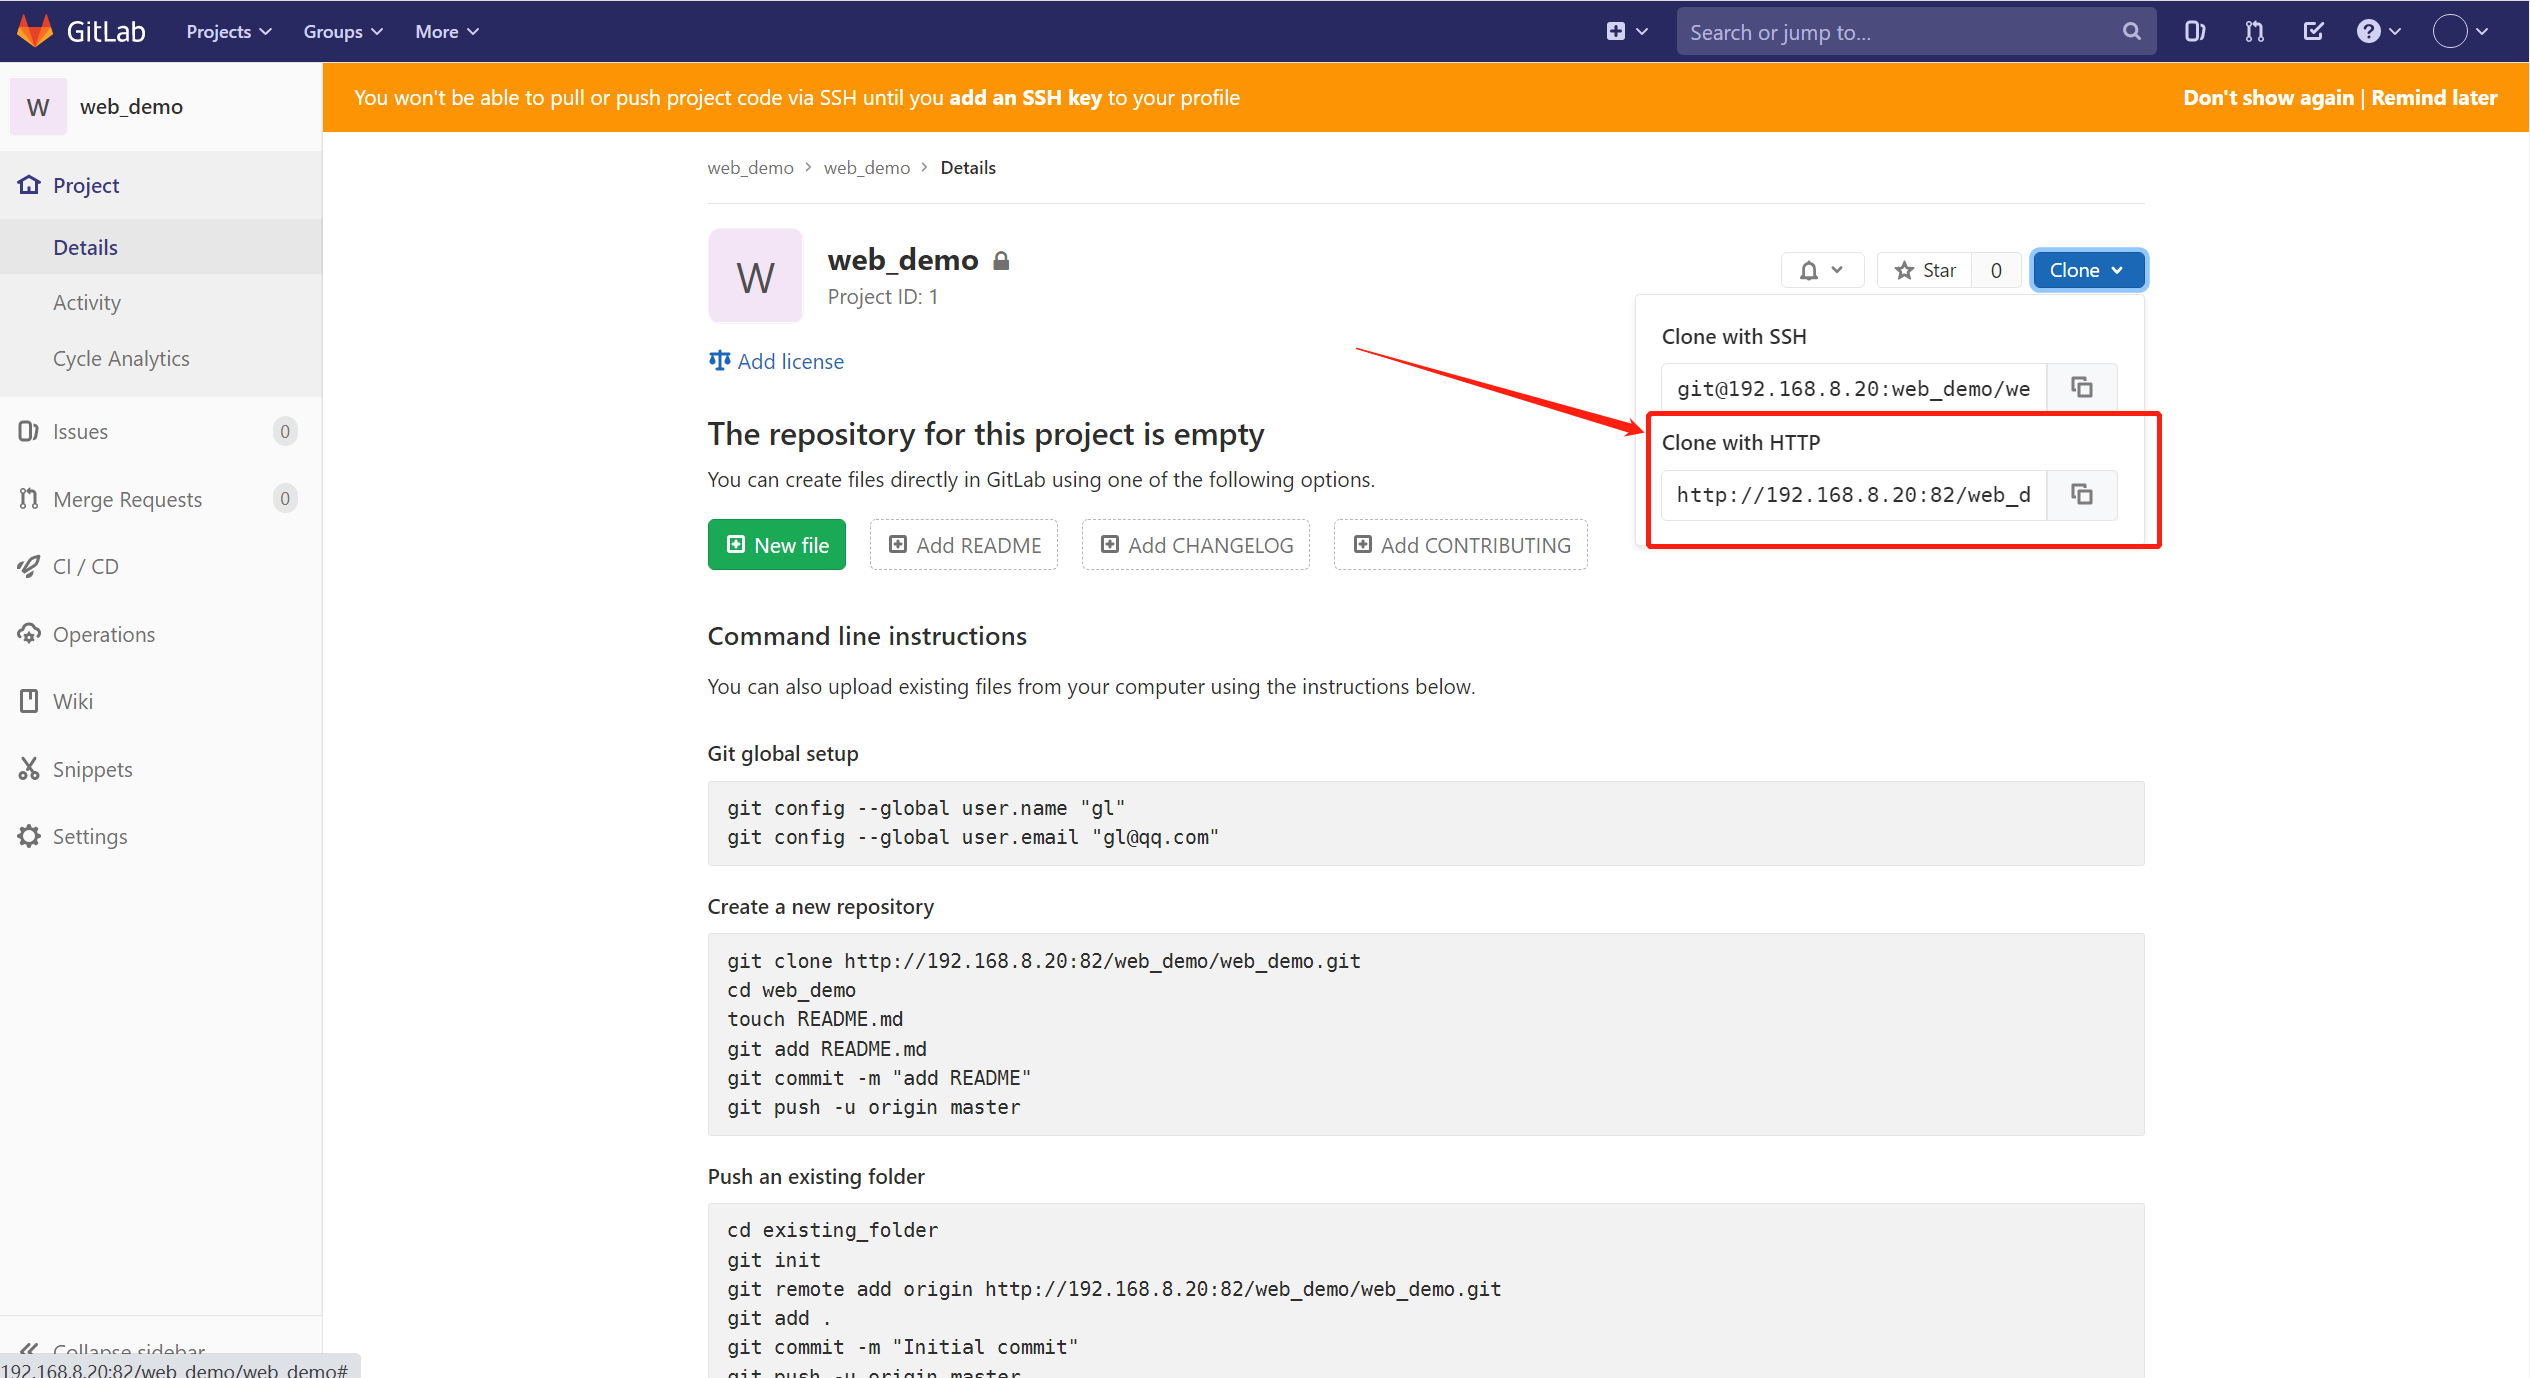Copy the SSH clone URL
Viewport: 2530px width, 1378px height.
[x=2082, y=388]
